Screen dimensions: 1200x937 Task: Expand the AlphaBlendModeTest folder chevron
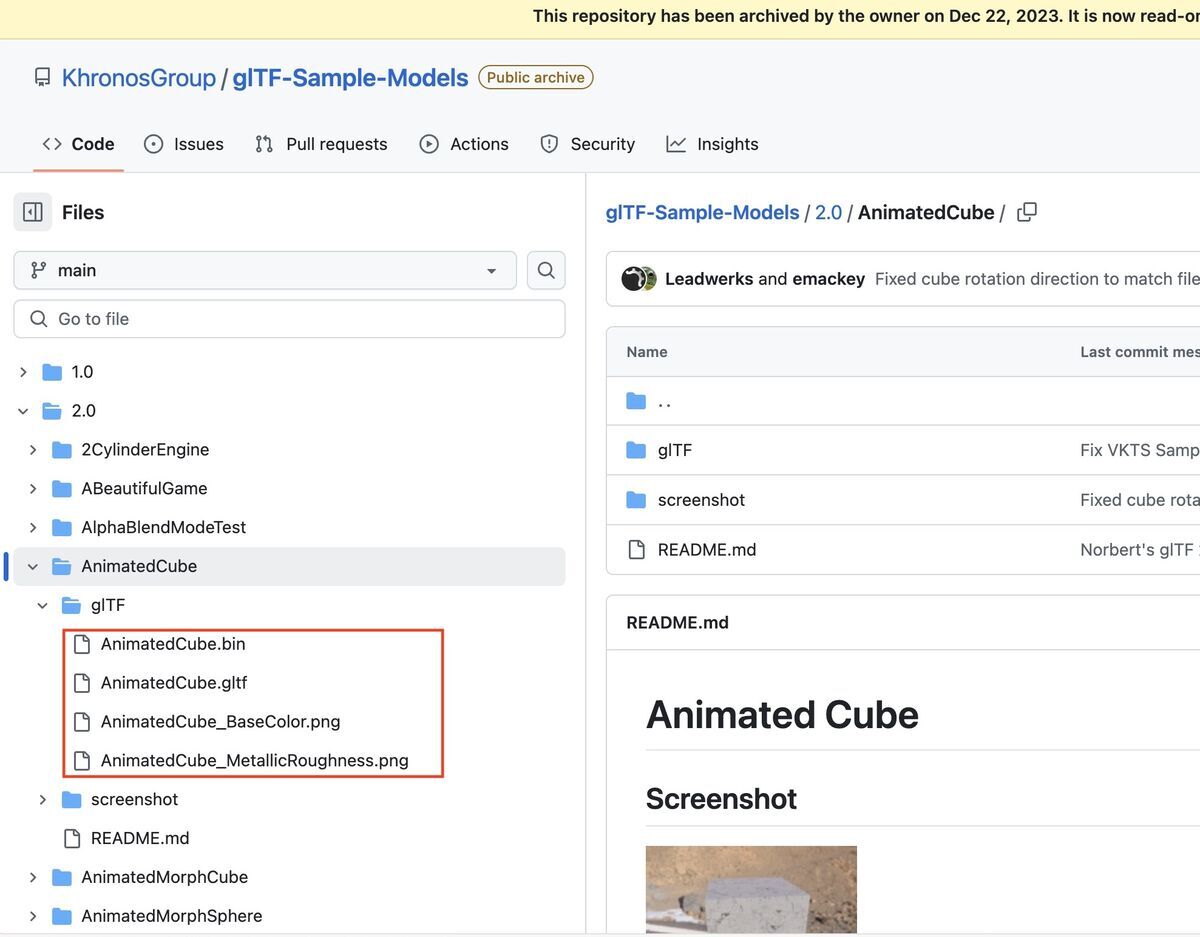[33, 527]
